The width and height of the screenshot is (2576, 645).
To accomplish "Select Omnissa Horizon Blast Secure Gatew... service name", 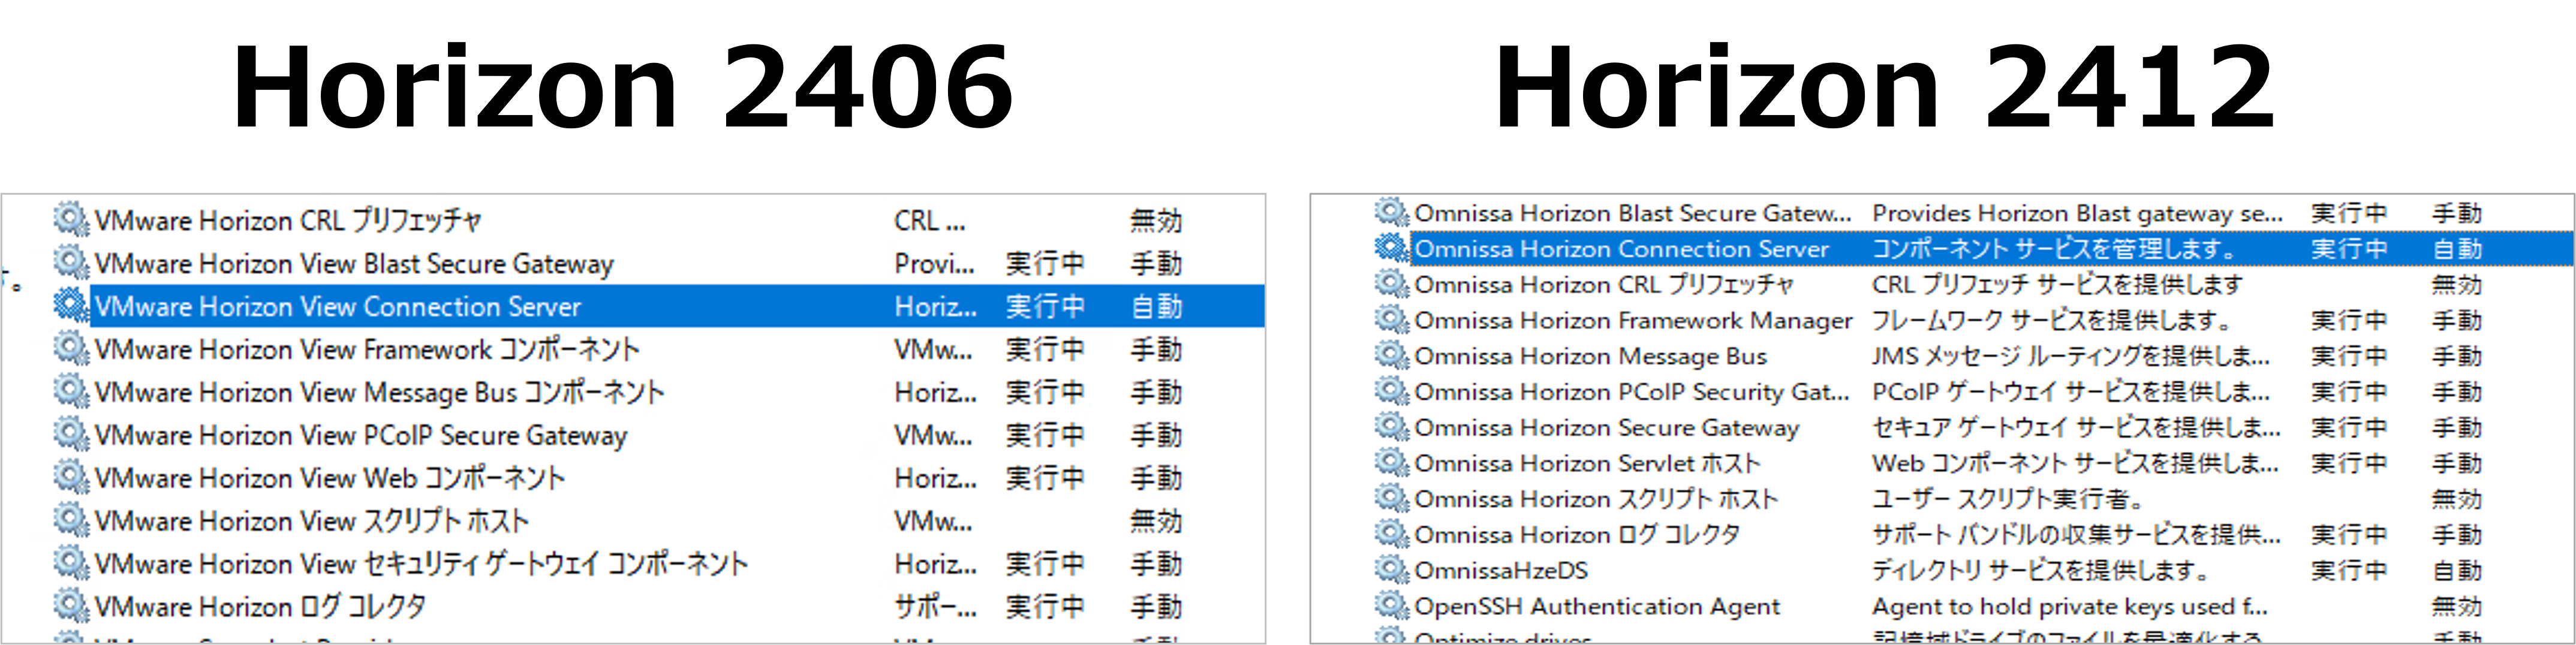I will point(1633,213).
